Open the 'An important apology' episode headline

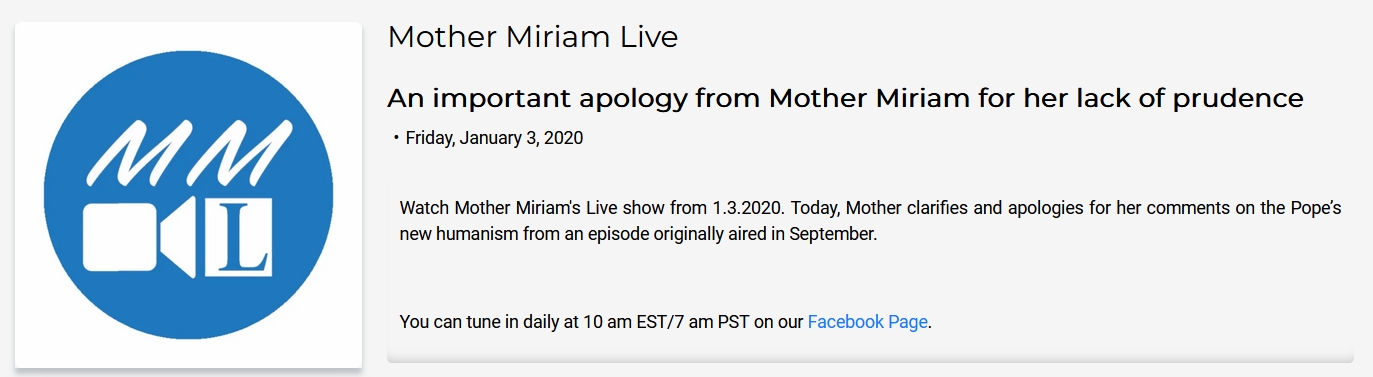coord(845,98)
